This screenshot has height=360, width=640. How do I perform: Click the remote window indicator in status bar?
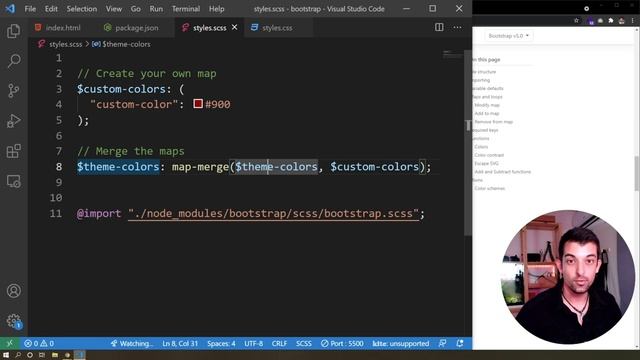(10, 344)
